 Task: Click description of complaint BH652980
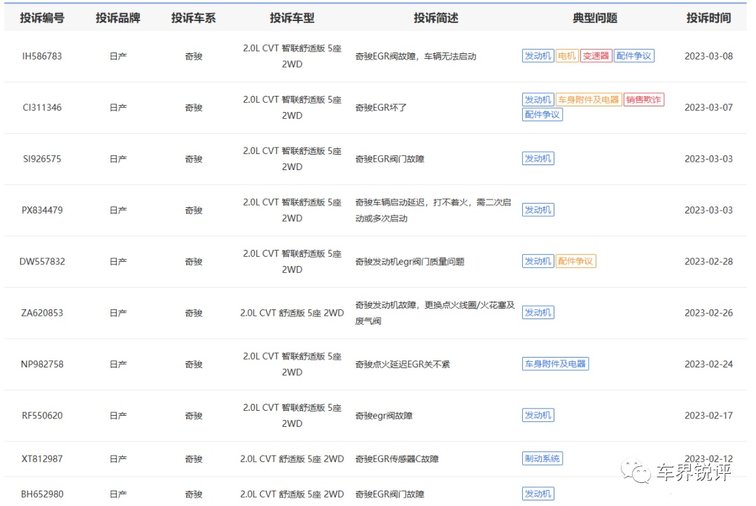[390, 494]
